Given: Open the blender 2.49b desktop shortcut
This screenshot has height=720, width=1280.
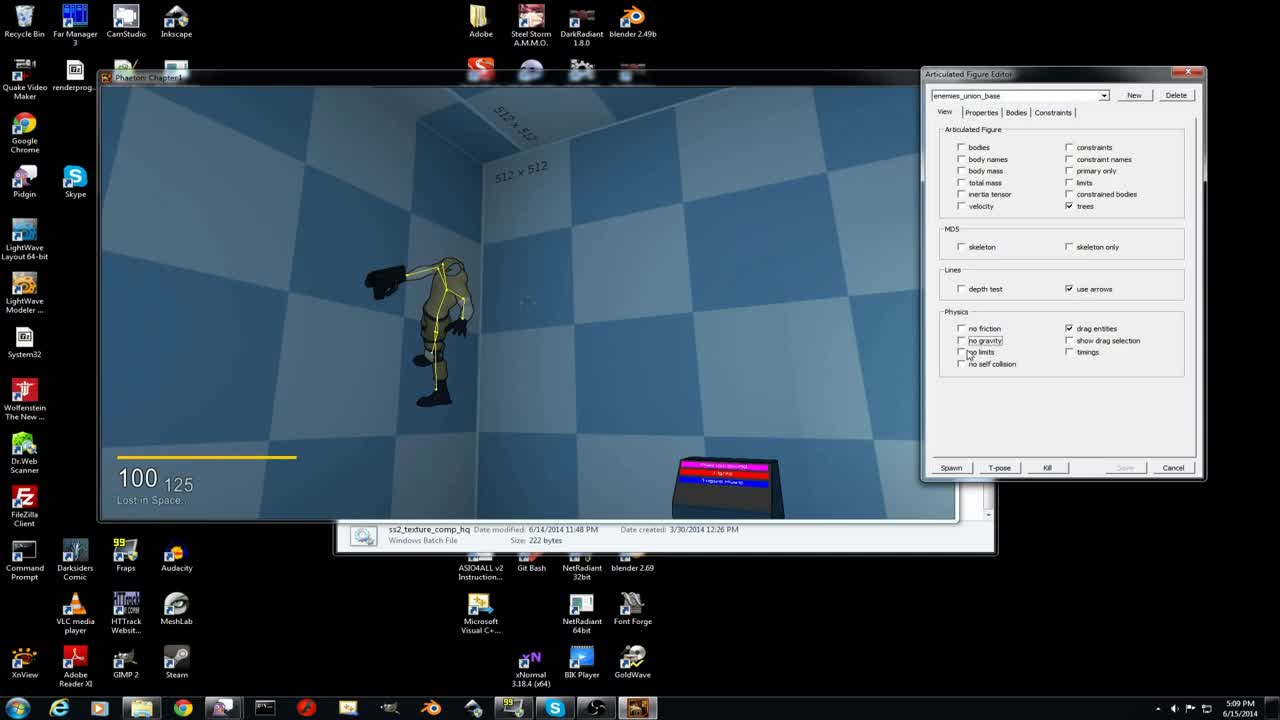Looking at the screenshot, I should (632, 22).
